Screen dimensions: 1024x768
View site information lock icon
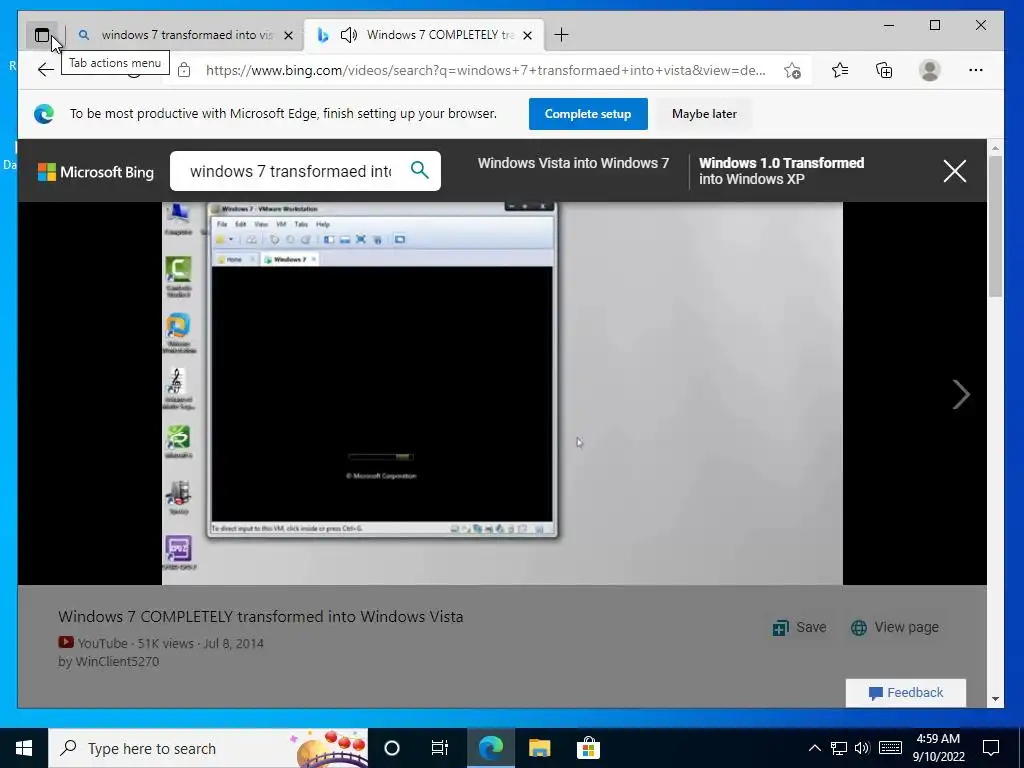184,70
